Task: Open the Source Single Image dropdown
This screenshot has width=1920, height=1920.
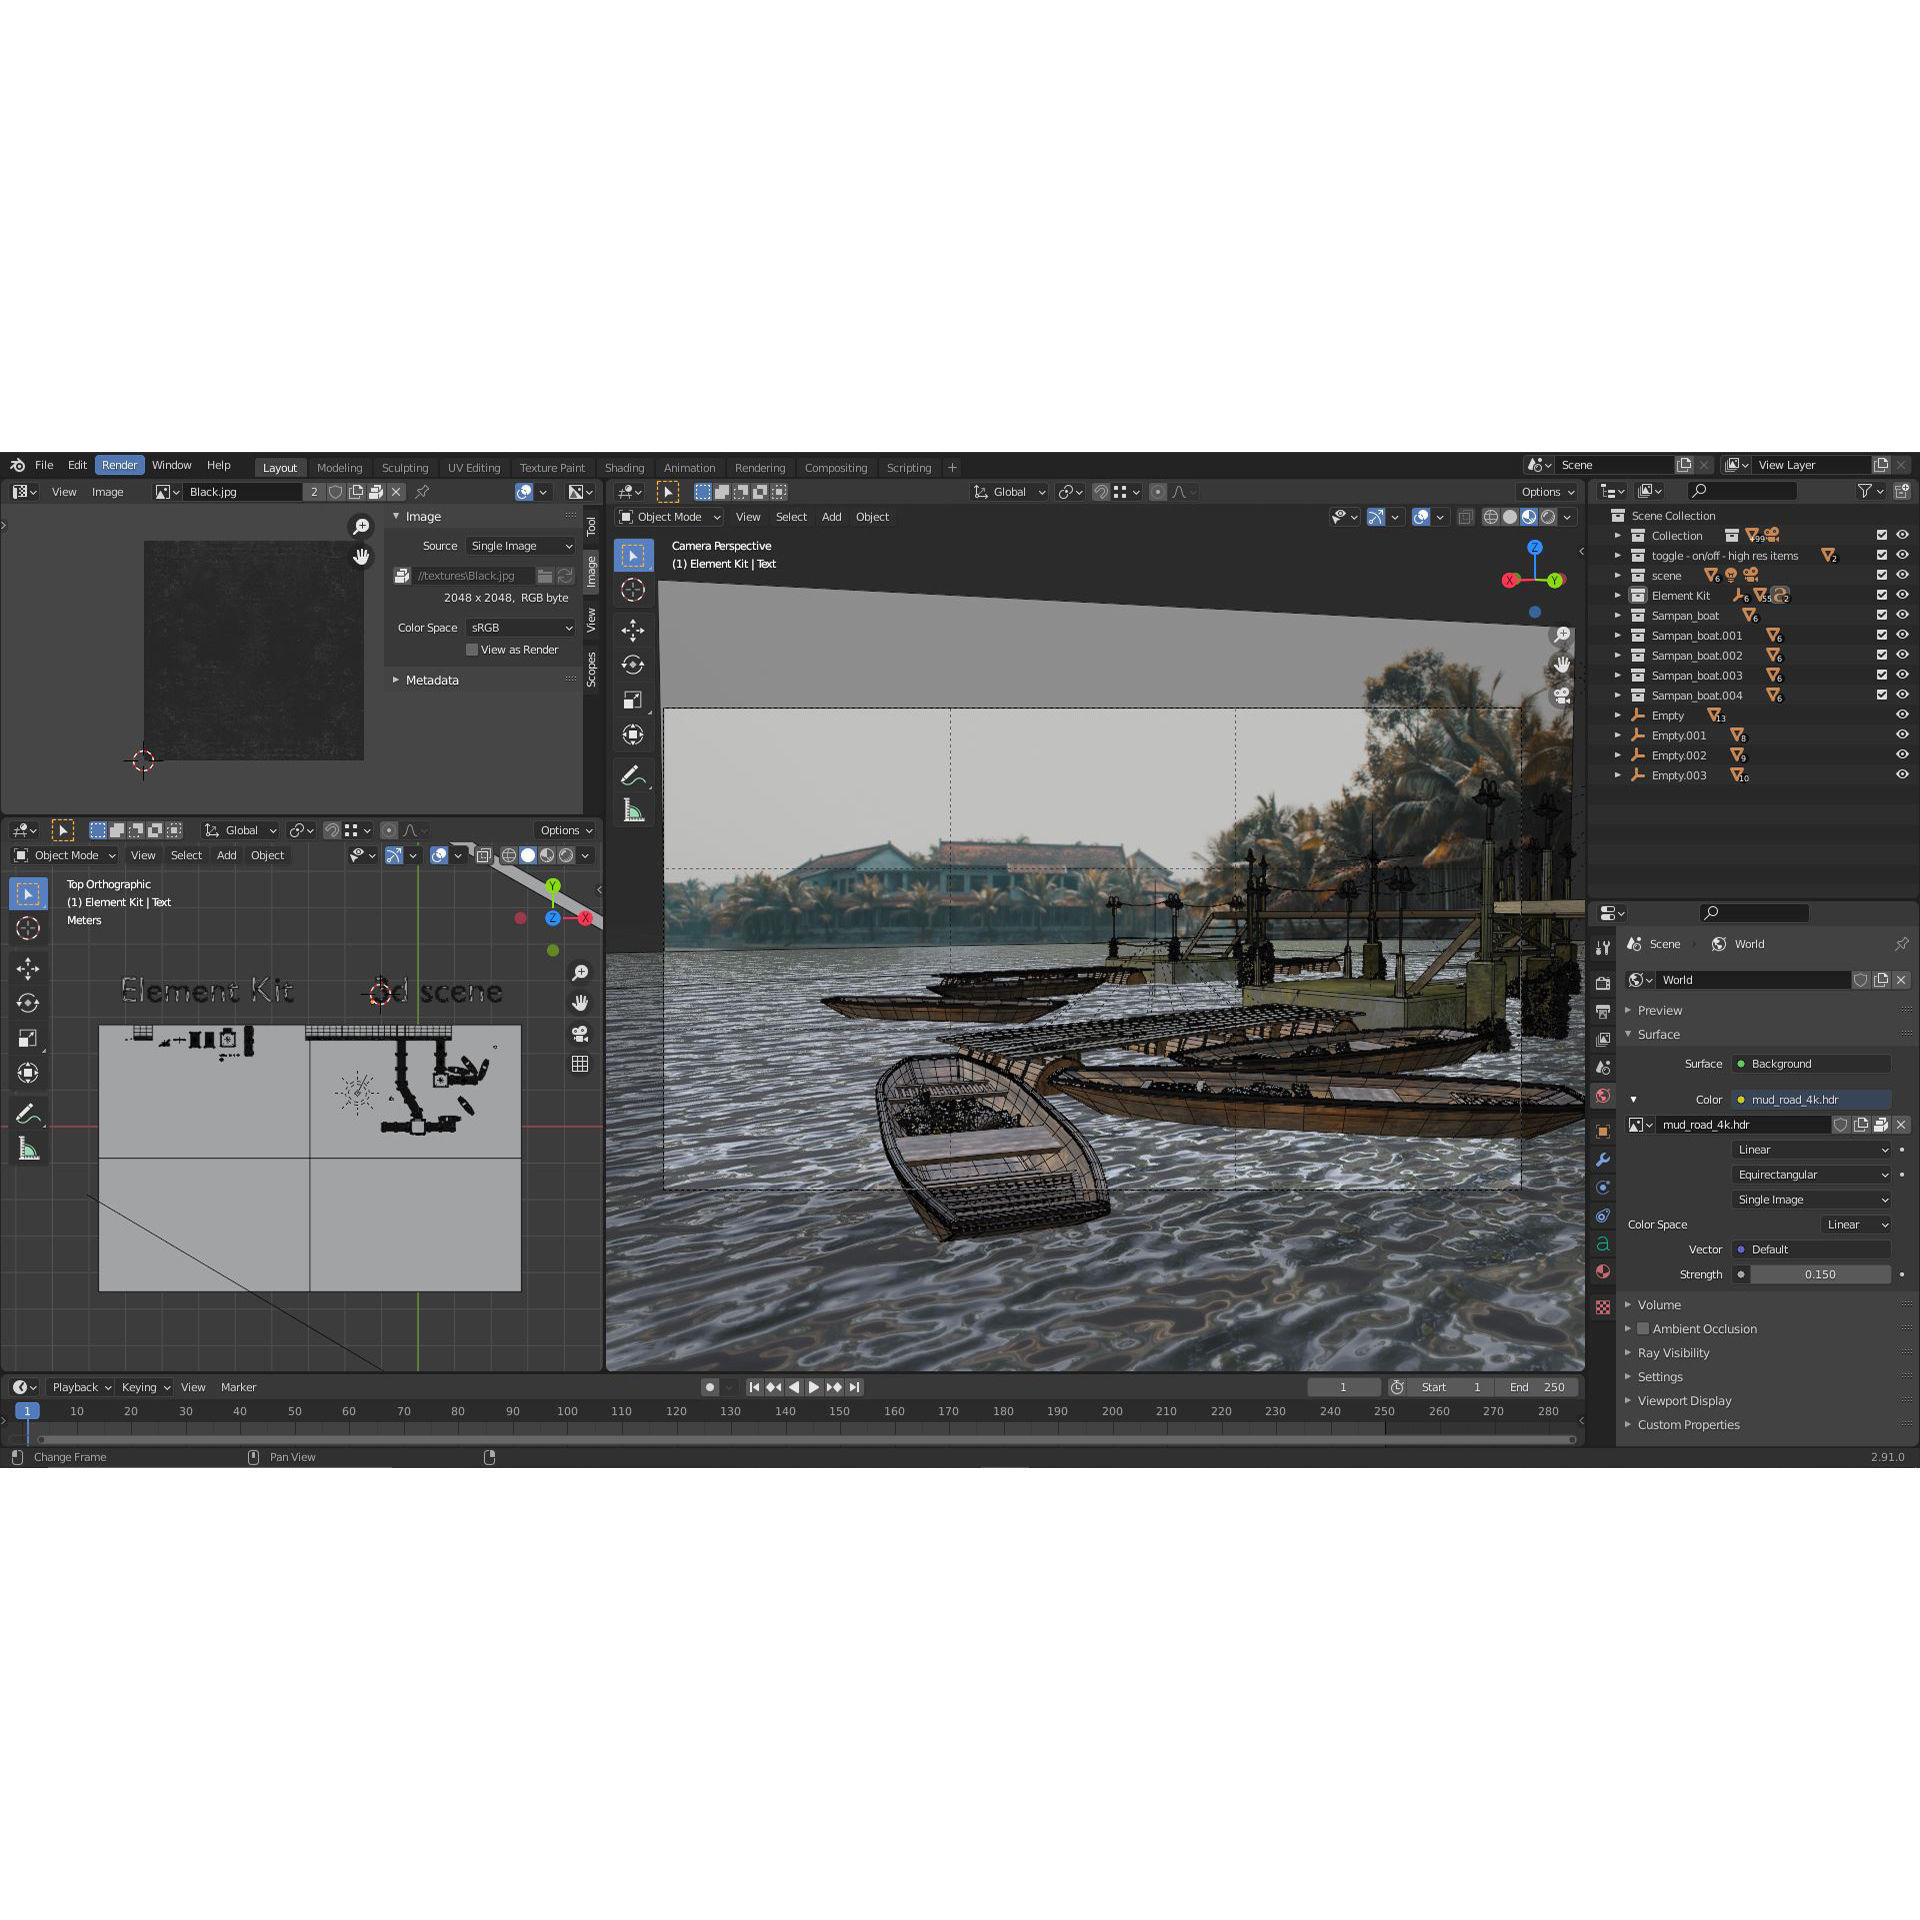Action: point(521,546)
